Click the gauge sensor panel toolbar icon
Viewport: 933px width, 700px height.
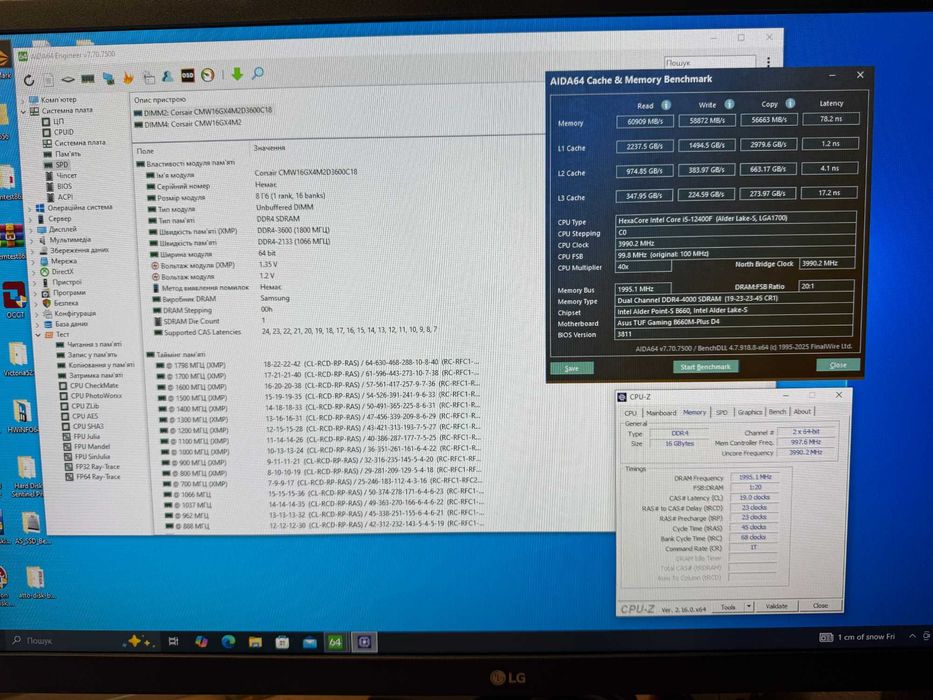tap(207, 75)
